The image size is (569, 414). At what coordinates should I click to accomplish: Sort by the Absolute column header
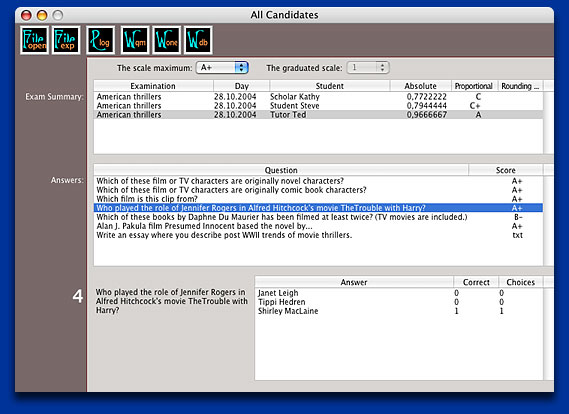tap(421, 86)
